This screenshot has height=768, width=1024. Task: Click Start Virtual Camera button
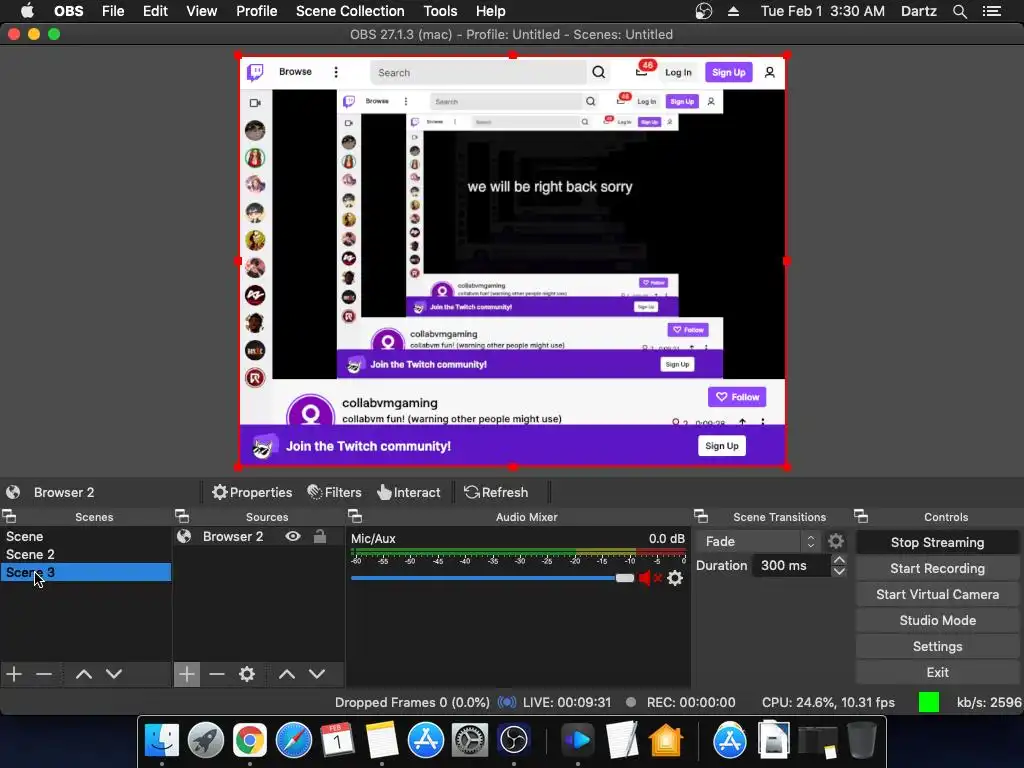pos(937,595)
